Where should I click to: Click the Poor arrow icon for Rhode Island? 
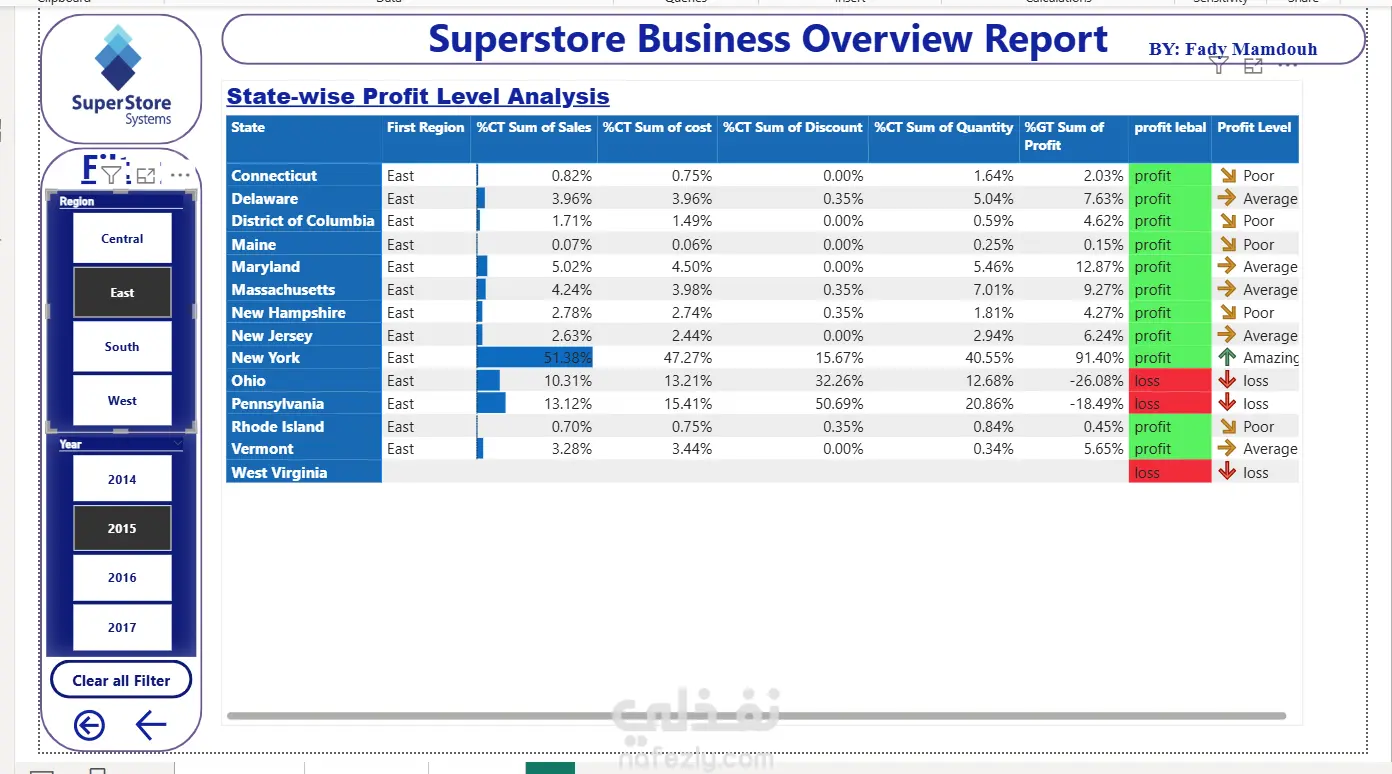tap(1227, 426)
